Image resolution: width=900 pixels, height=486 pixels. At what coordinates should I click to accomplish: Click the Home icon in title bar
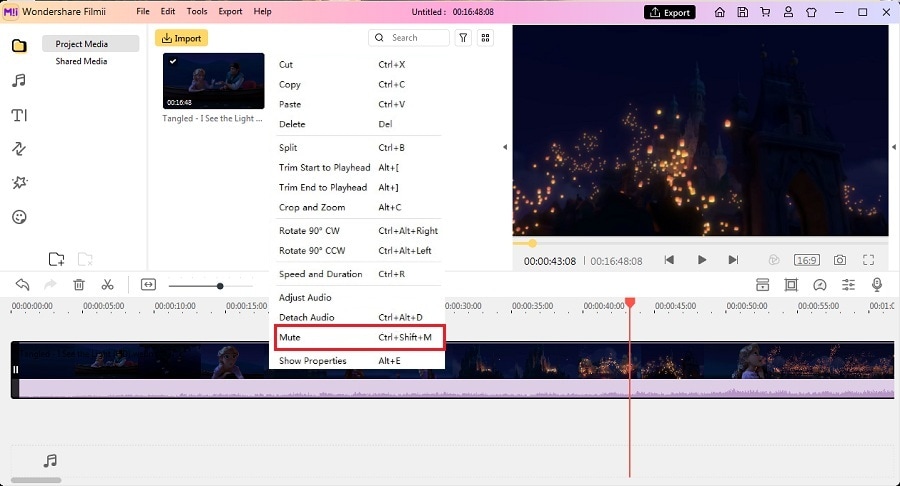pyautogui.click(x=720, y=12)
